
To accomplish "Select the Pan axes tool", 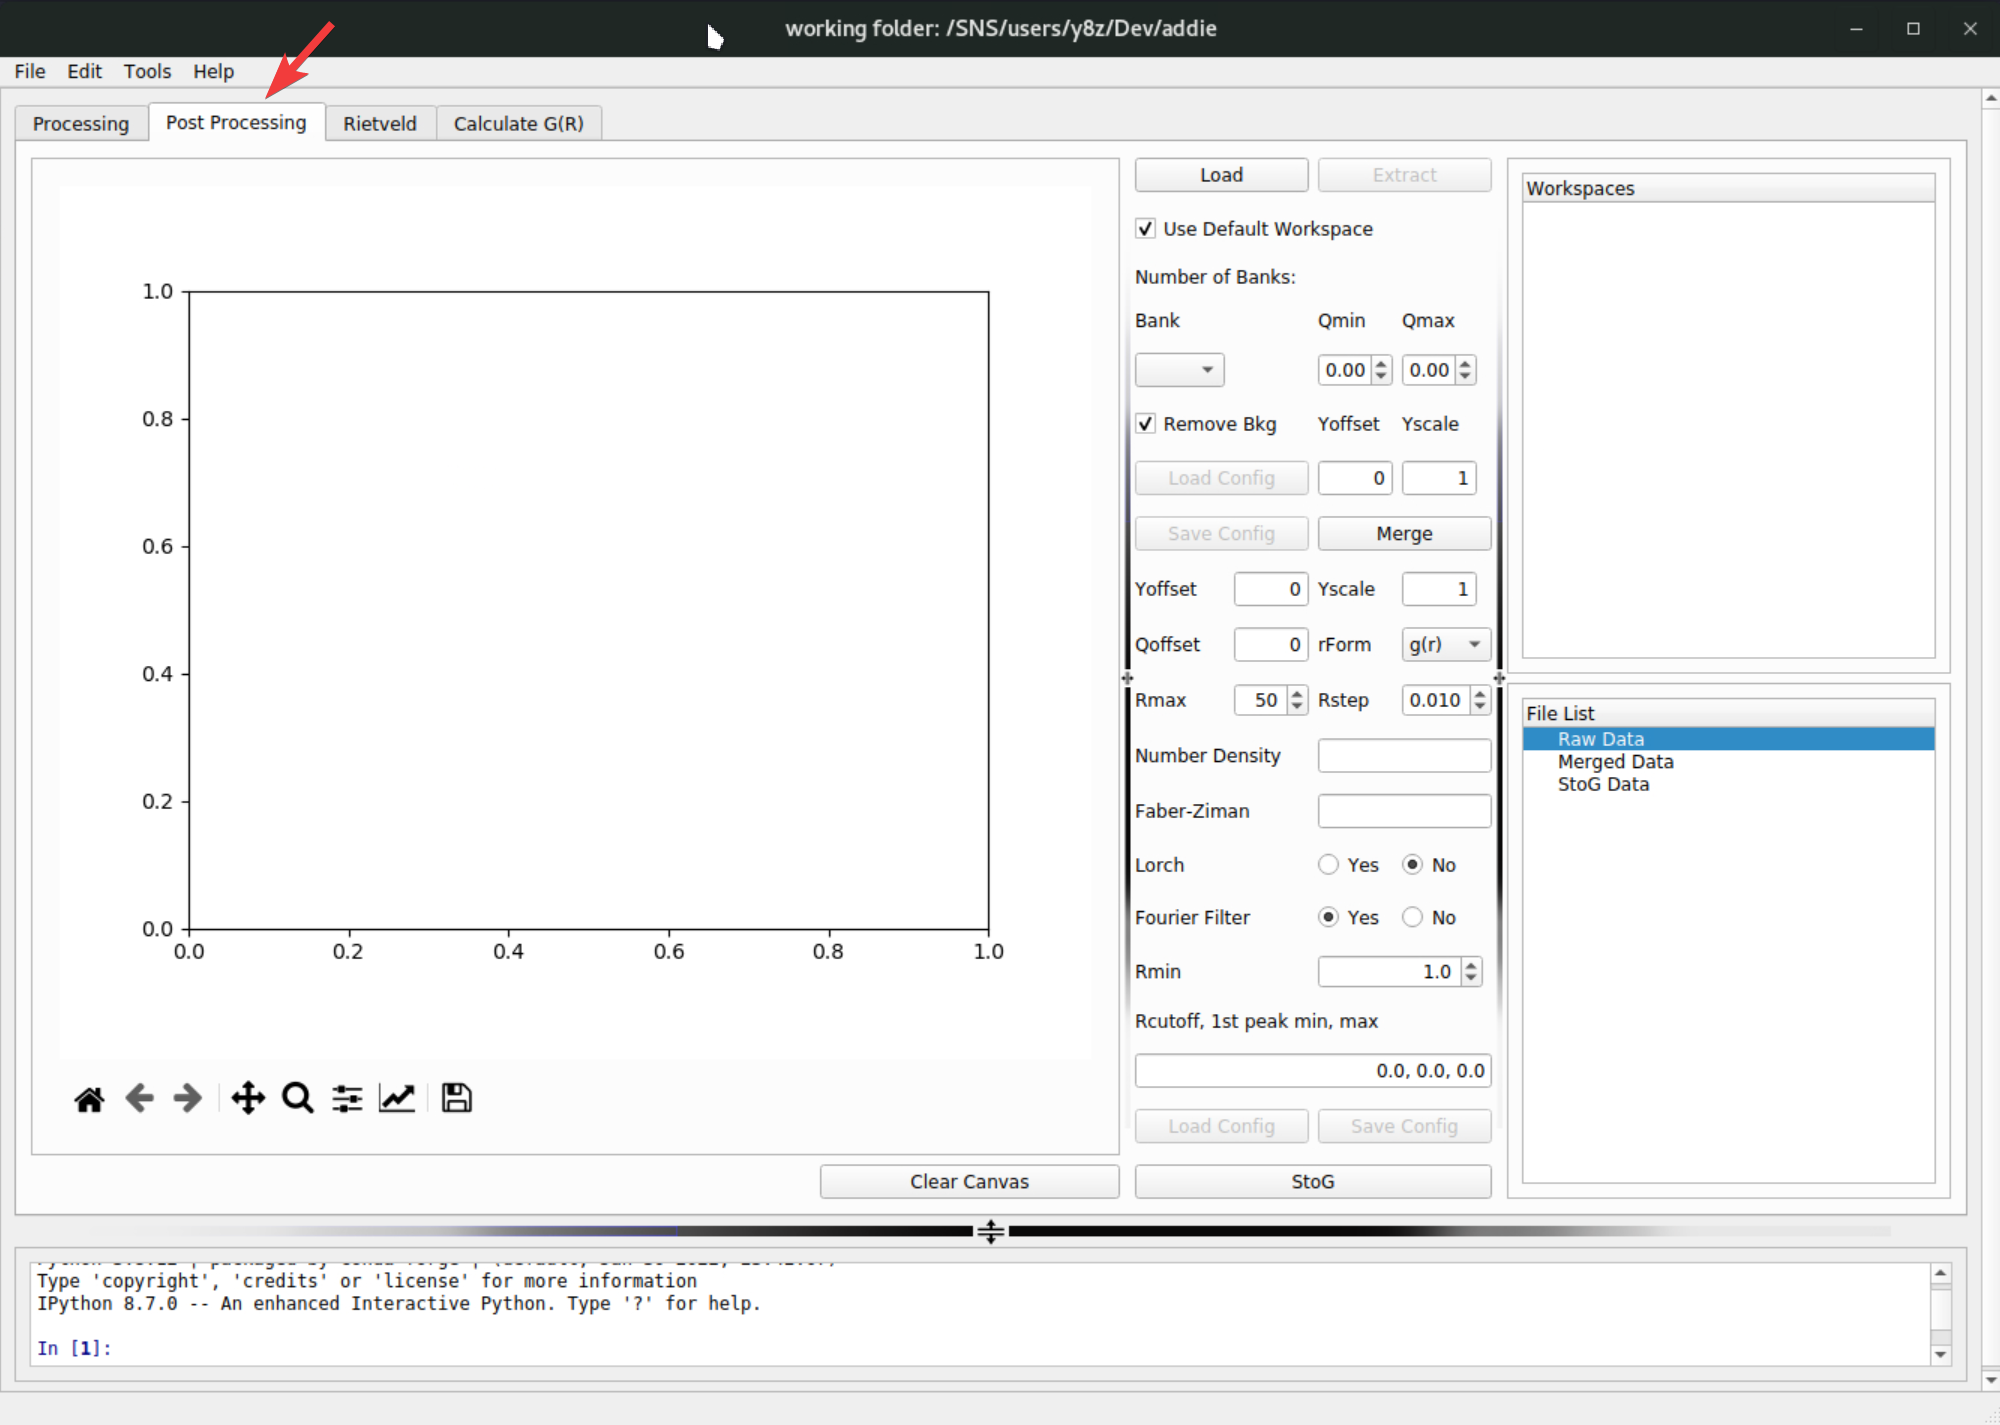I will click(248, 1099).
